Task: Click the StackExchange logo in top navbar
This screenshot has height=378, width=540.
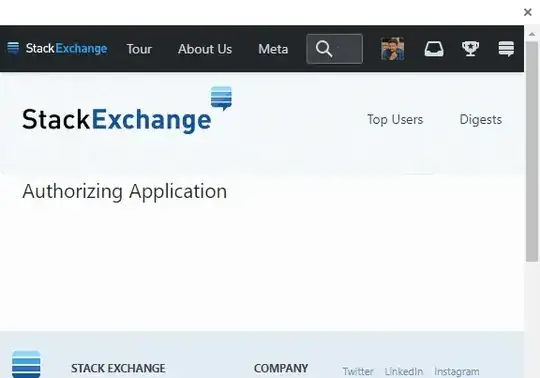Action: pos(57,49)
